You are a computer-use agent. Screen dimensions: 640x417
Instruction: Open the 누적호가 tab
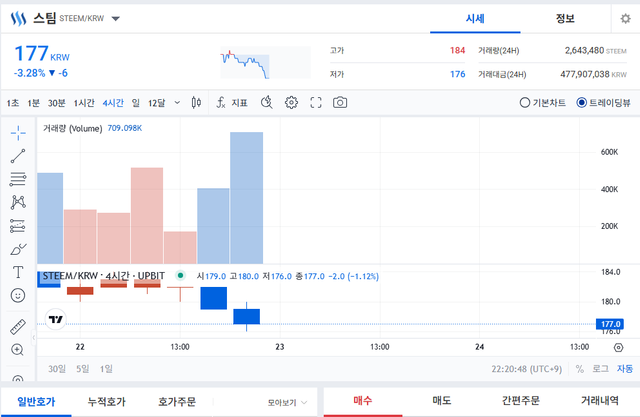point(107,401)
